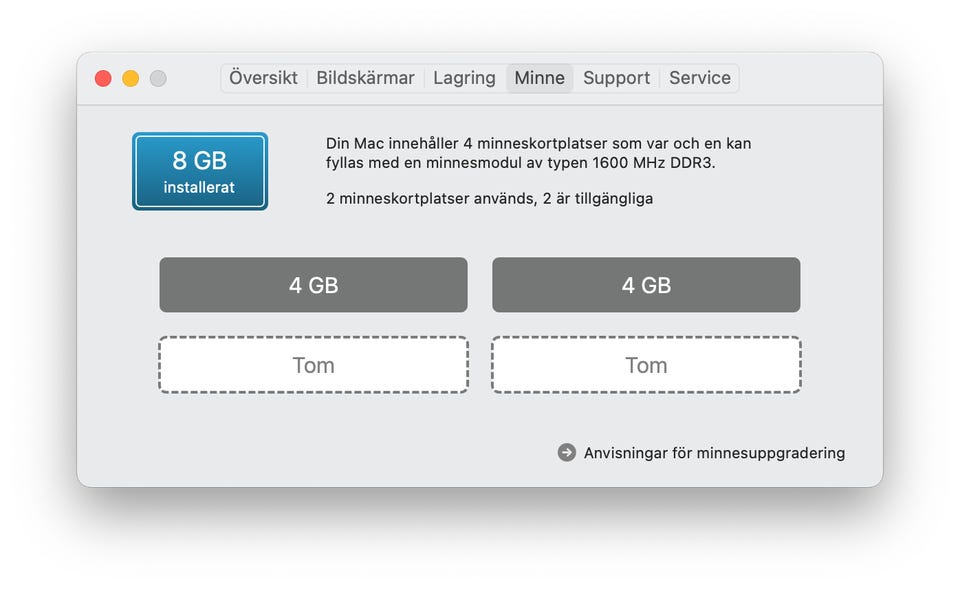Open the Bildskärmar tab
960x589 pixels.
point(365,78)
